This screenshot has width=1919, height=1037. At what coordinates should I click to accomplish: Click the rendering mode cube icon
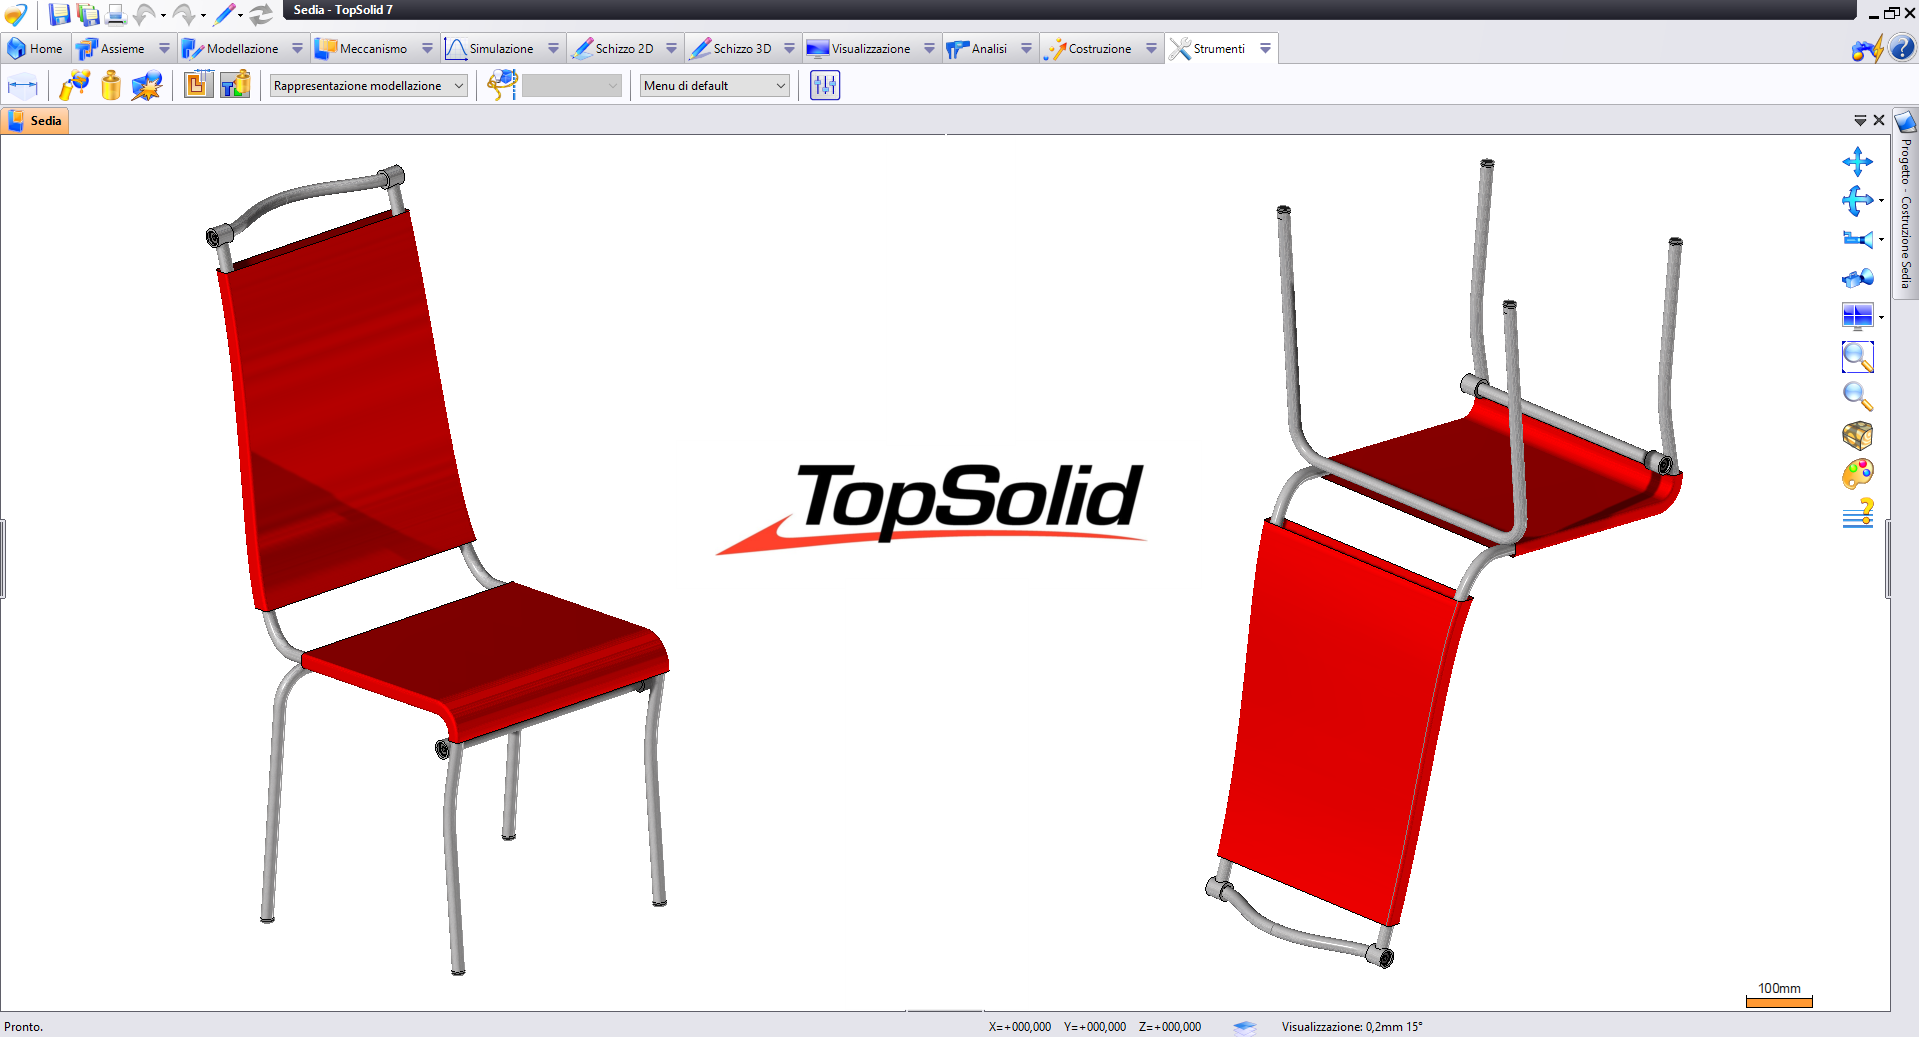tap(1857, 435)
